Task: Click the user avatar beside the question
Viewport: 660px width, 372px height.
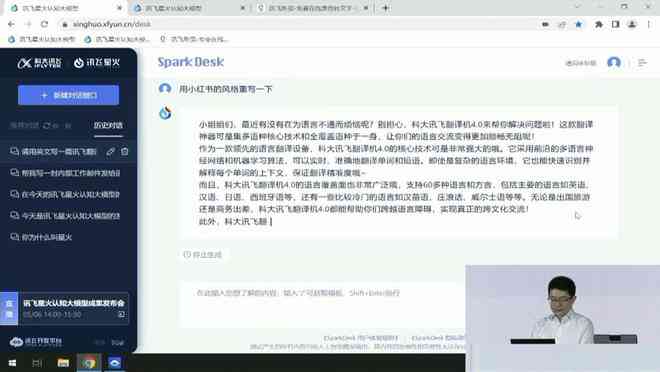Action: (x=165, y=89)
